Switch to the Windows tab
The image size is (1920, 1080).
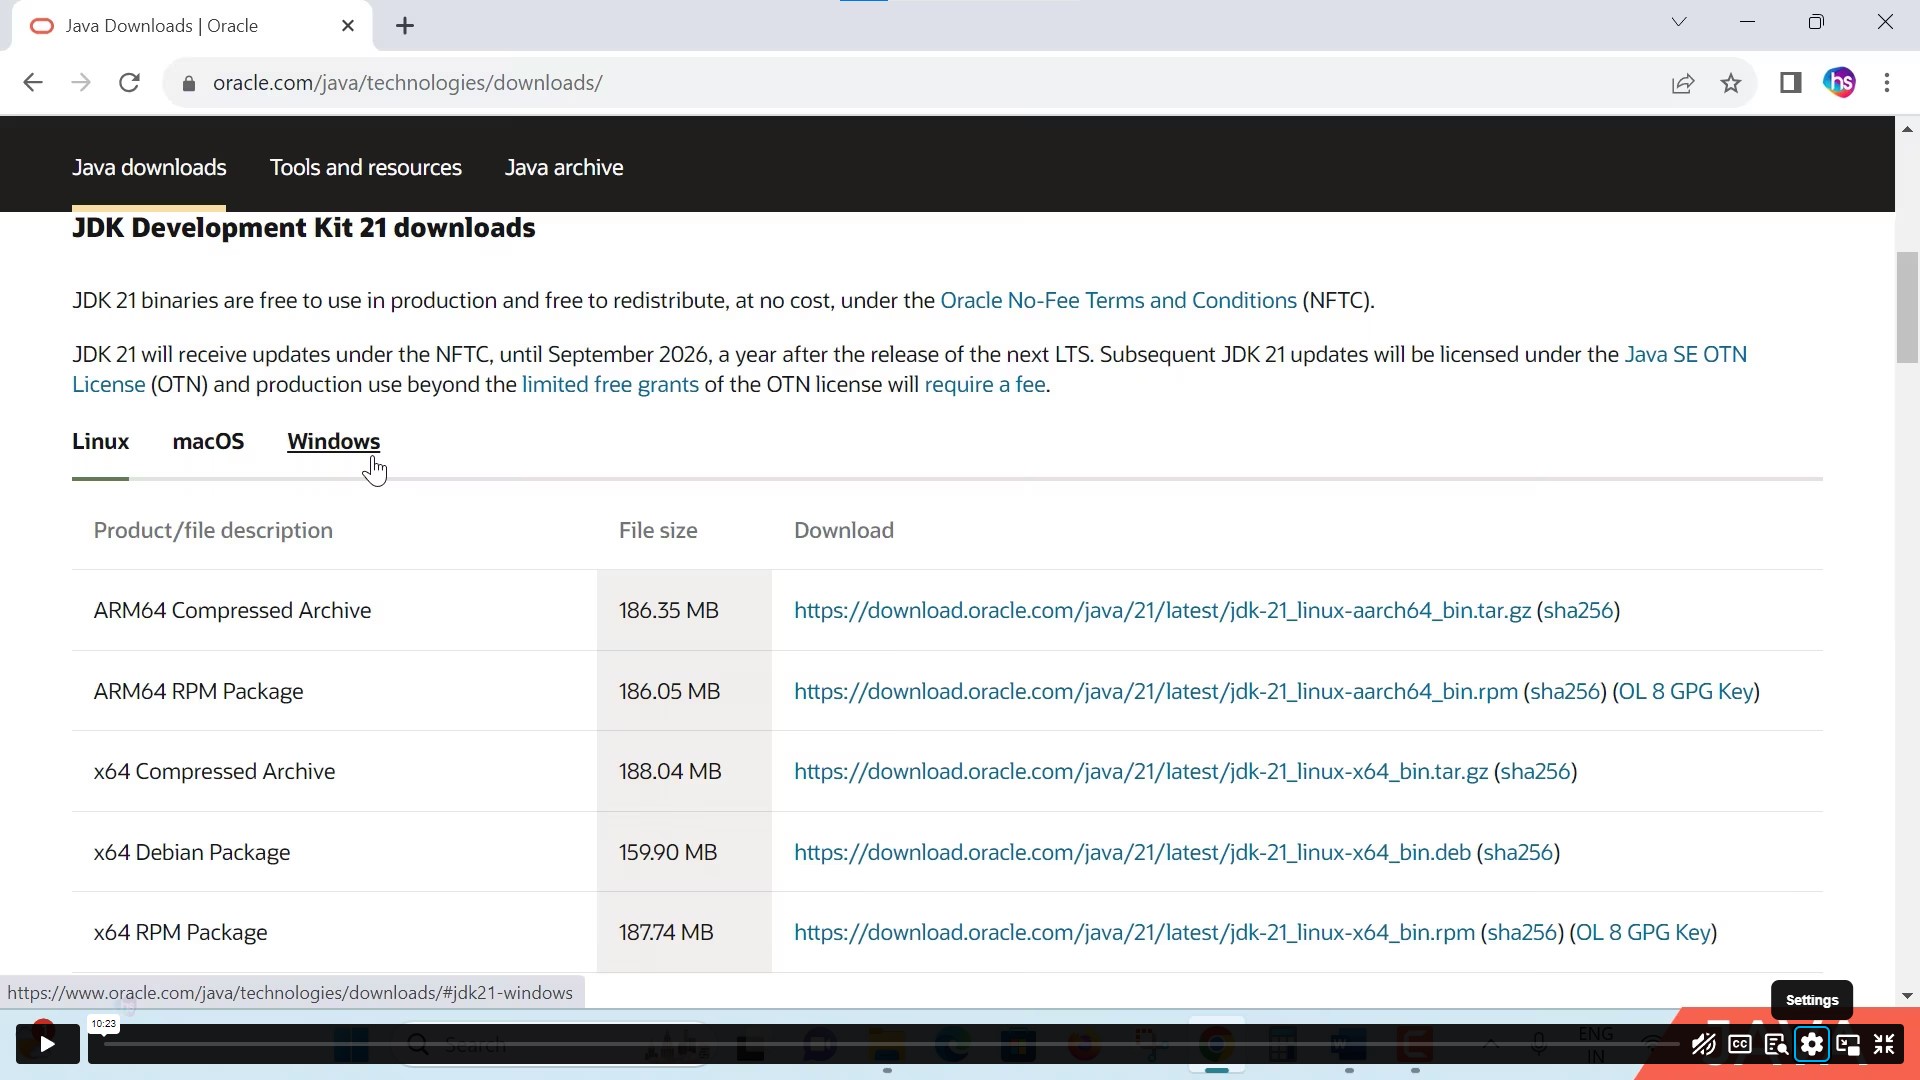click(x=334, y=440)
